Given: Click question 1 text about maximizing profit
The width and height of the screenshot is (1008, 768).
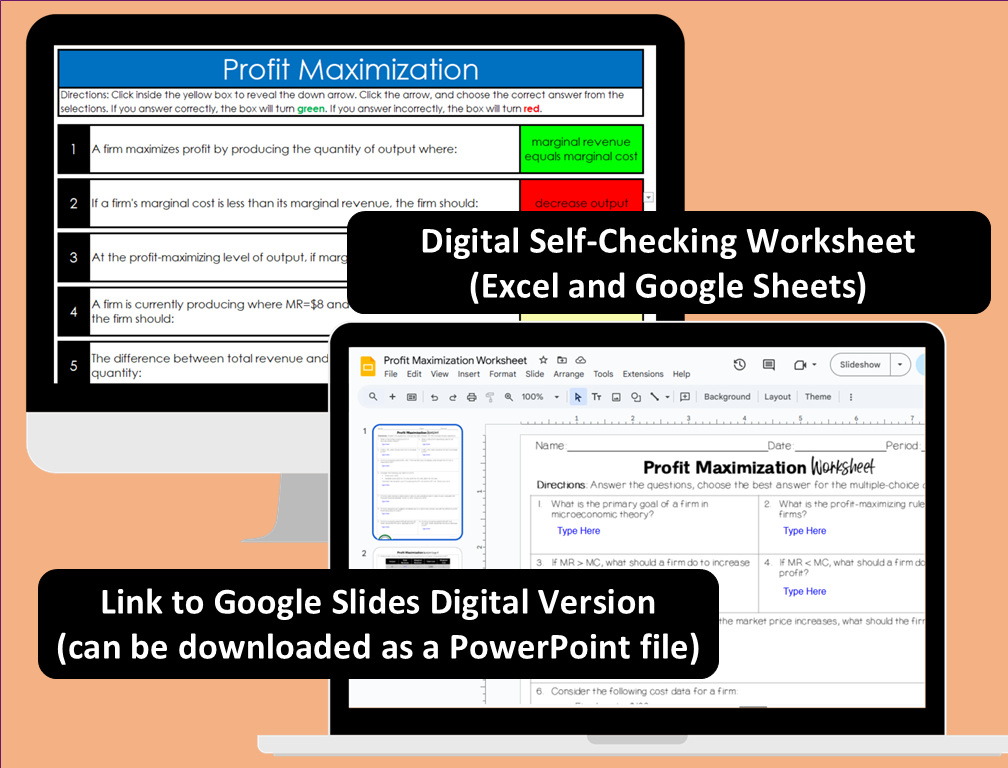Looking at the screenshot, I should point(274,149).
